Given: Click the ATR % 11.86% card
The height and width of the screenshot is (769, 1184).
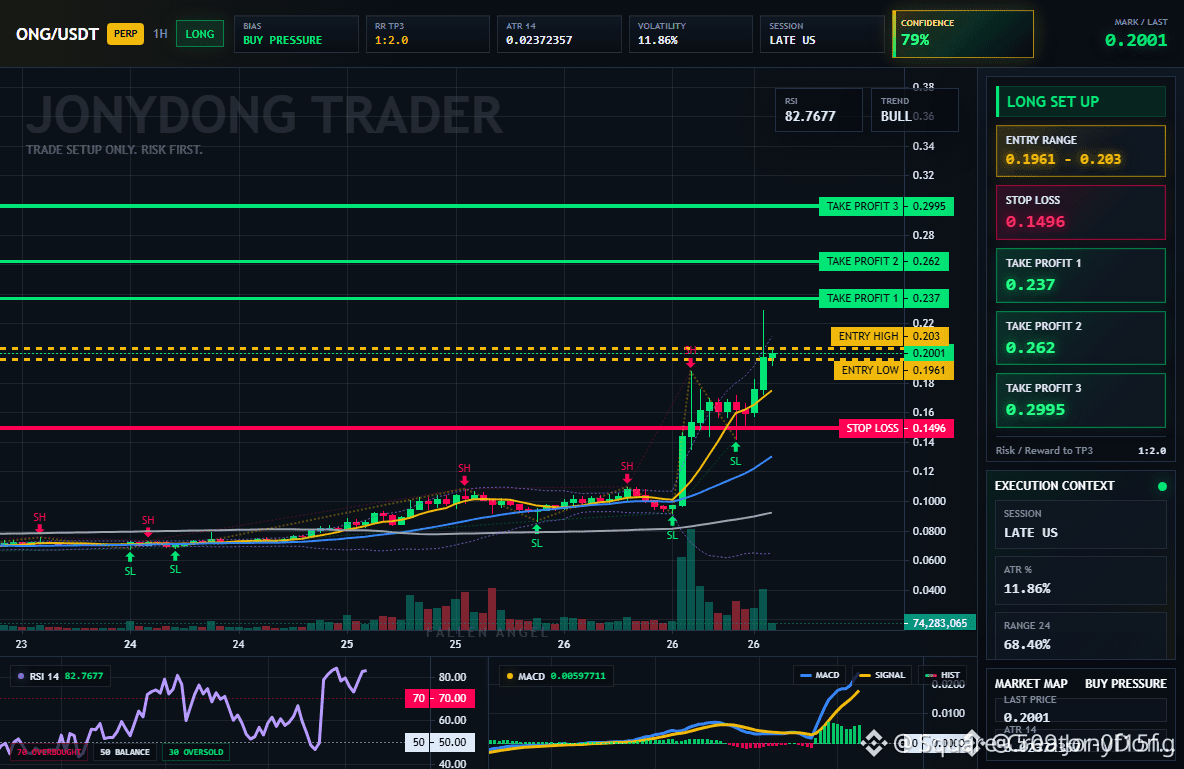Looking at the screenshot, I should click(1081, 580).
